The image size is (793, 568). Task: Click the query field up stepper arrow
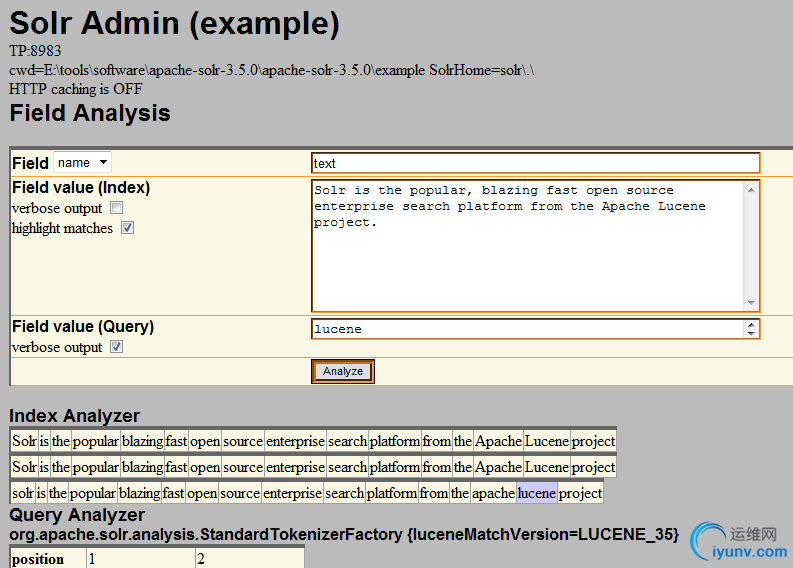[751, 325]
